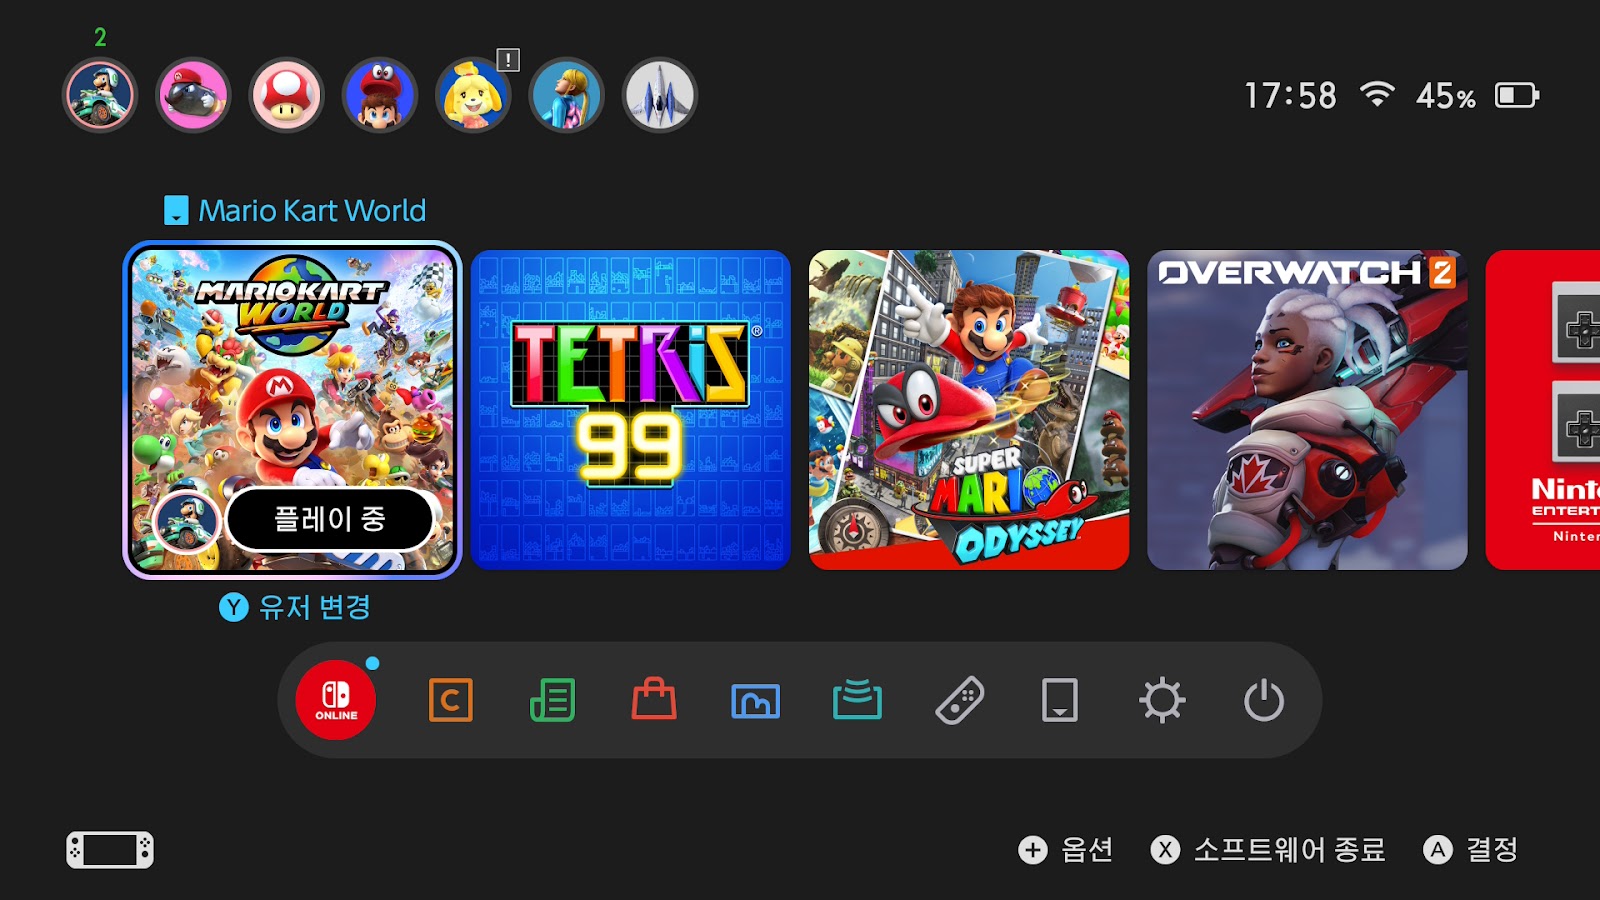Viewport: 1600px width, 900px height.
Task: Launch the Overwatch 2 game tile
Action: [1307, 410]
